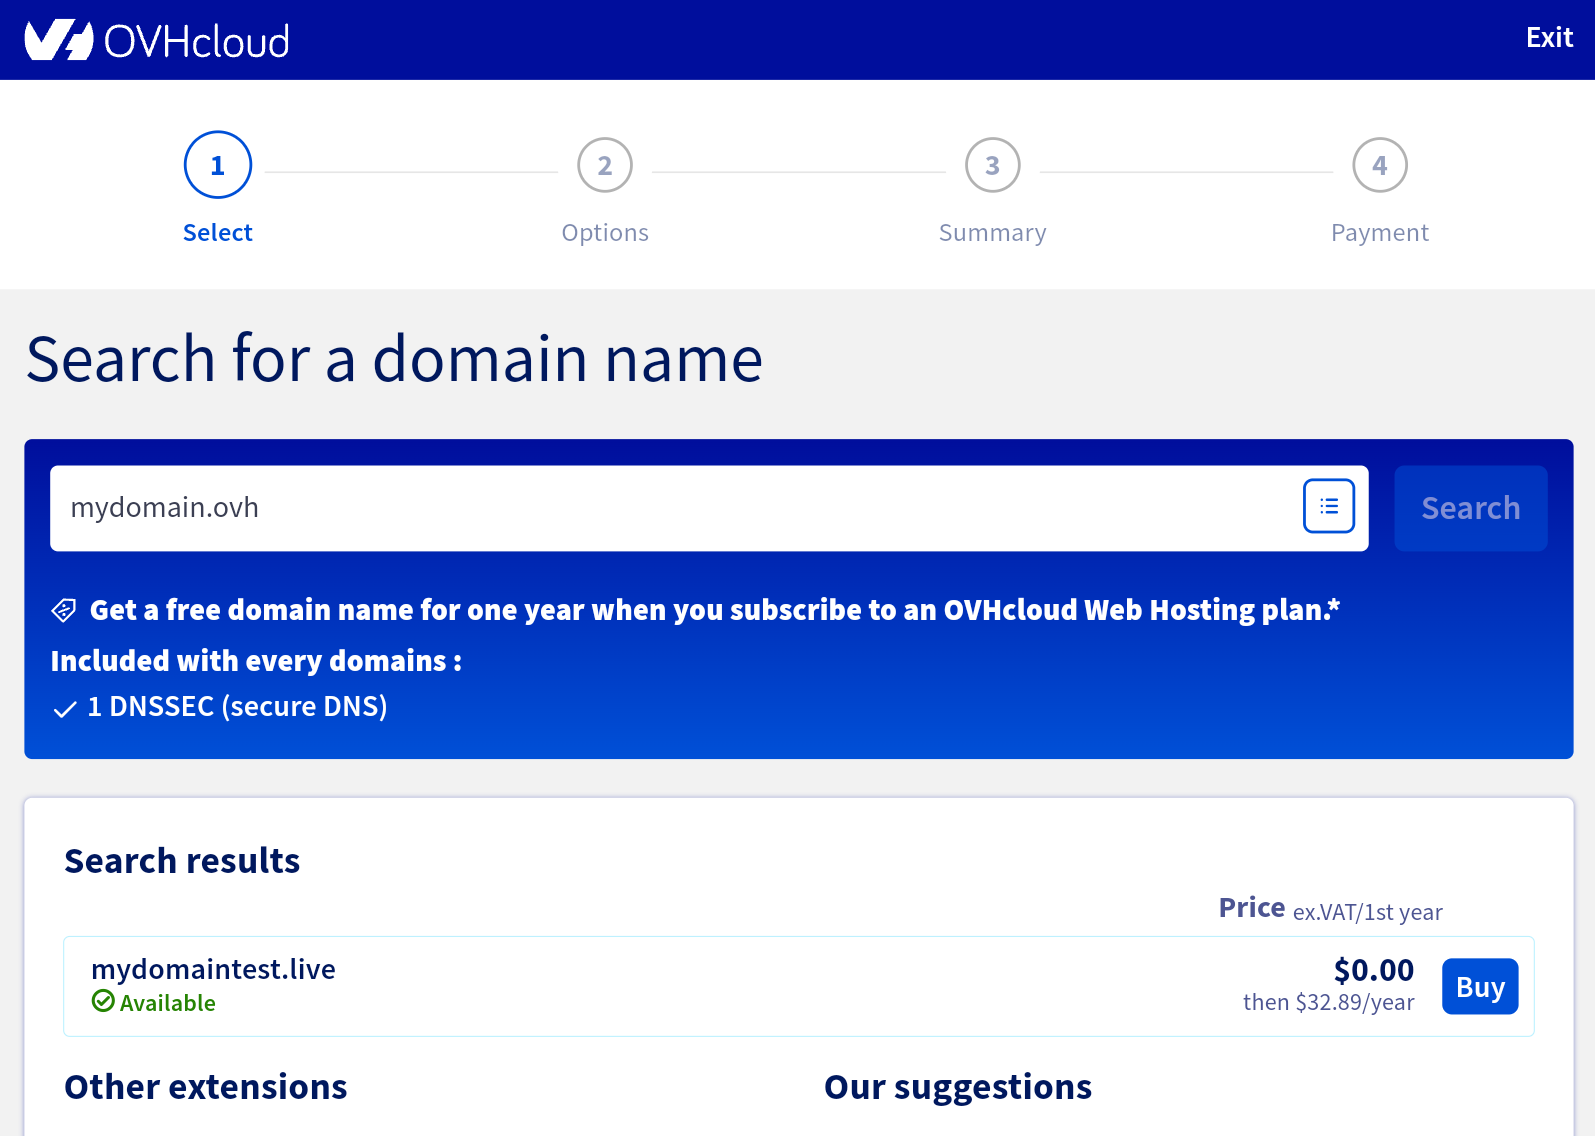Jump to the step 3 circle
This screenshot has height=1136, width=1595.
tap(992, 165)
